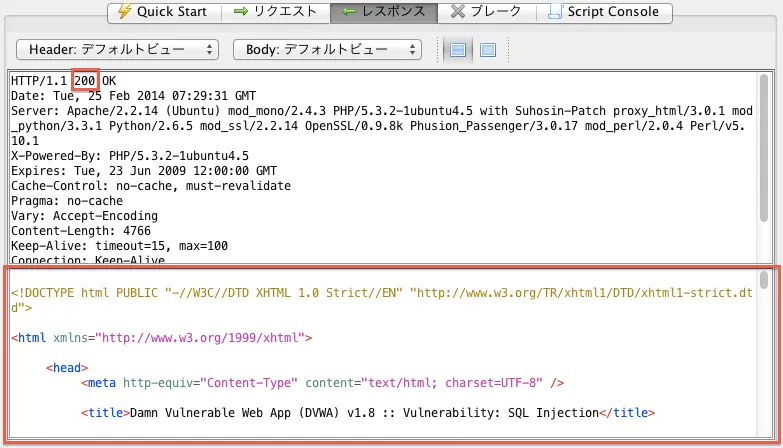Viewport: 783px width, 448px height.
Task: Click the left arrow response icon
Action: tap(347, 12)
